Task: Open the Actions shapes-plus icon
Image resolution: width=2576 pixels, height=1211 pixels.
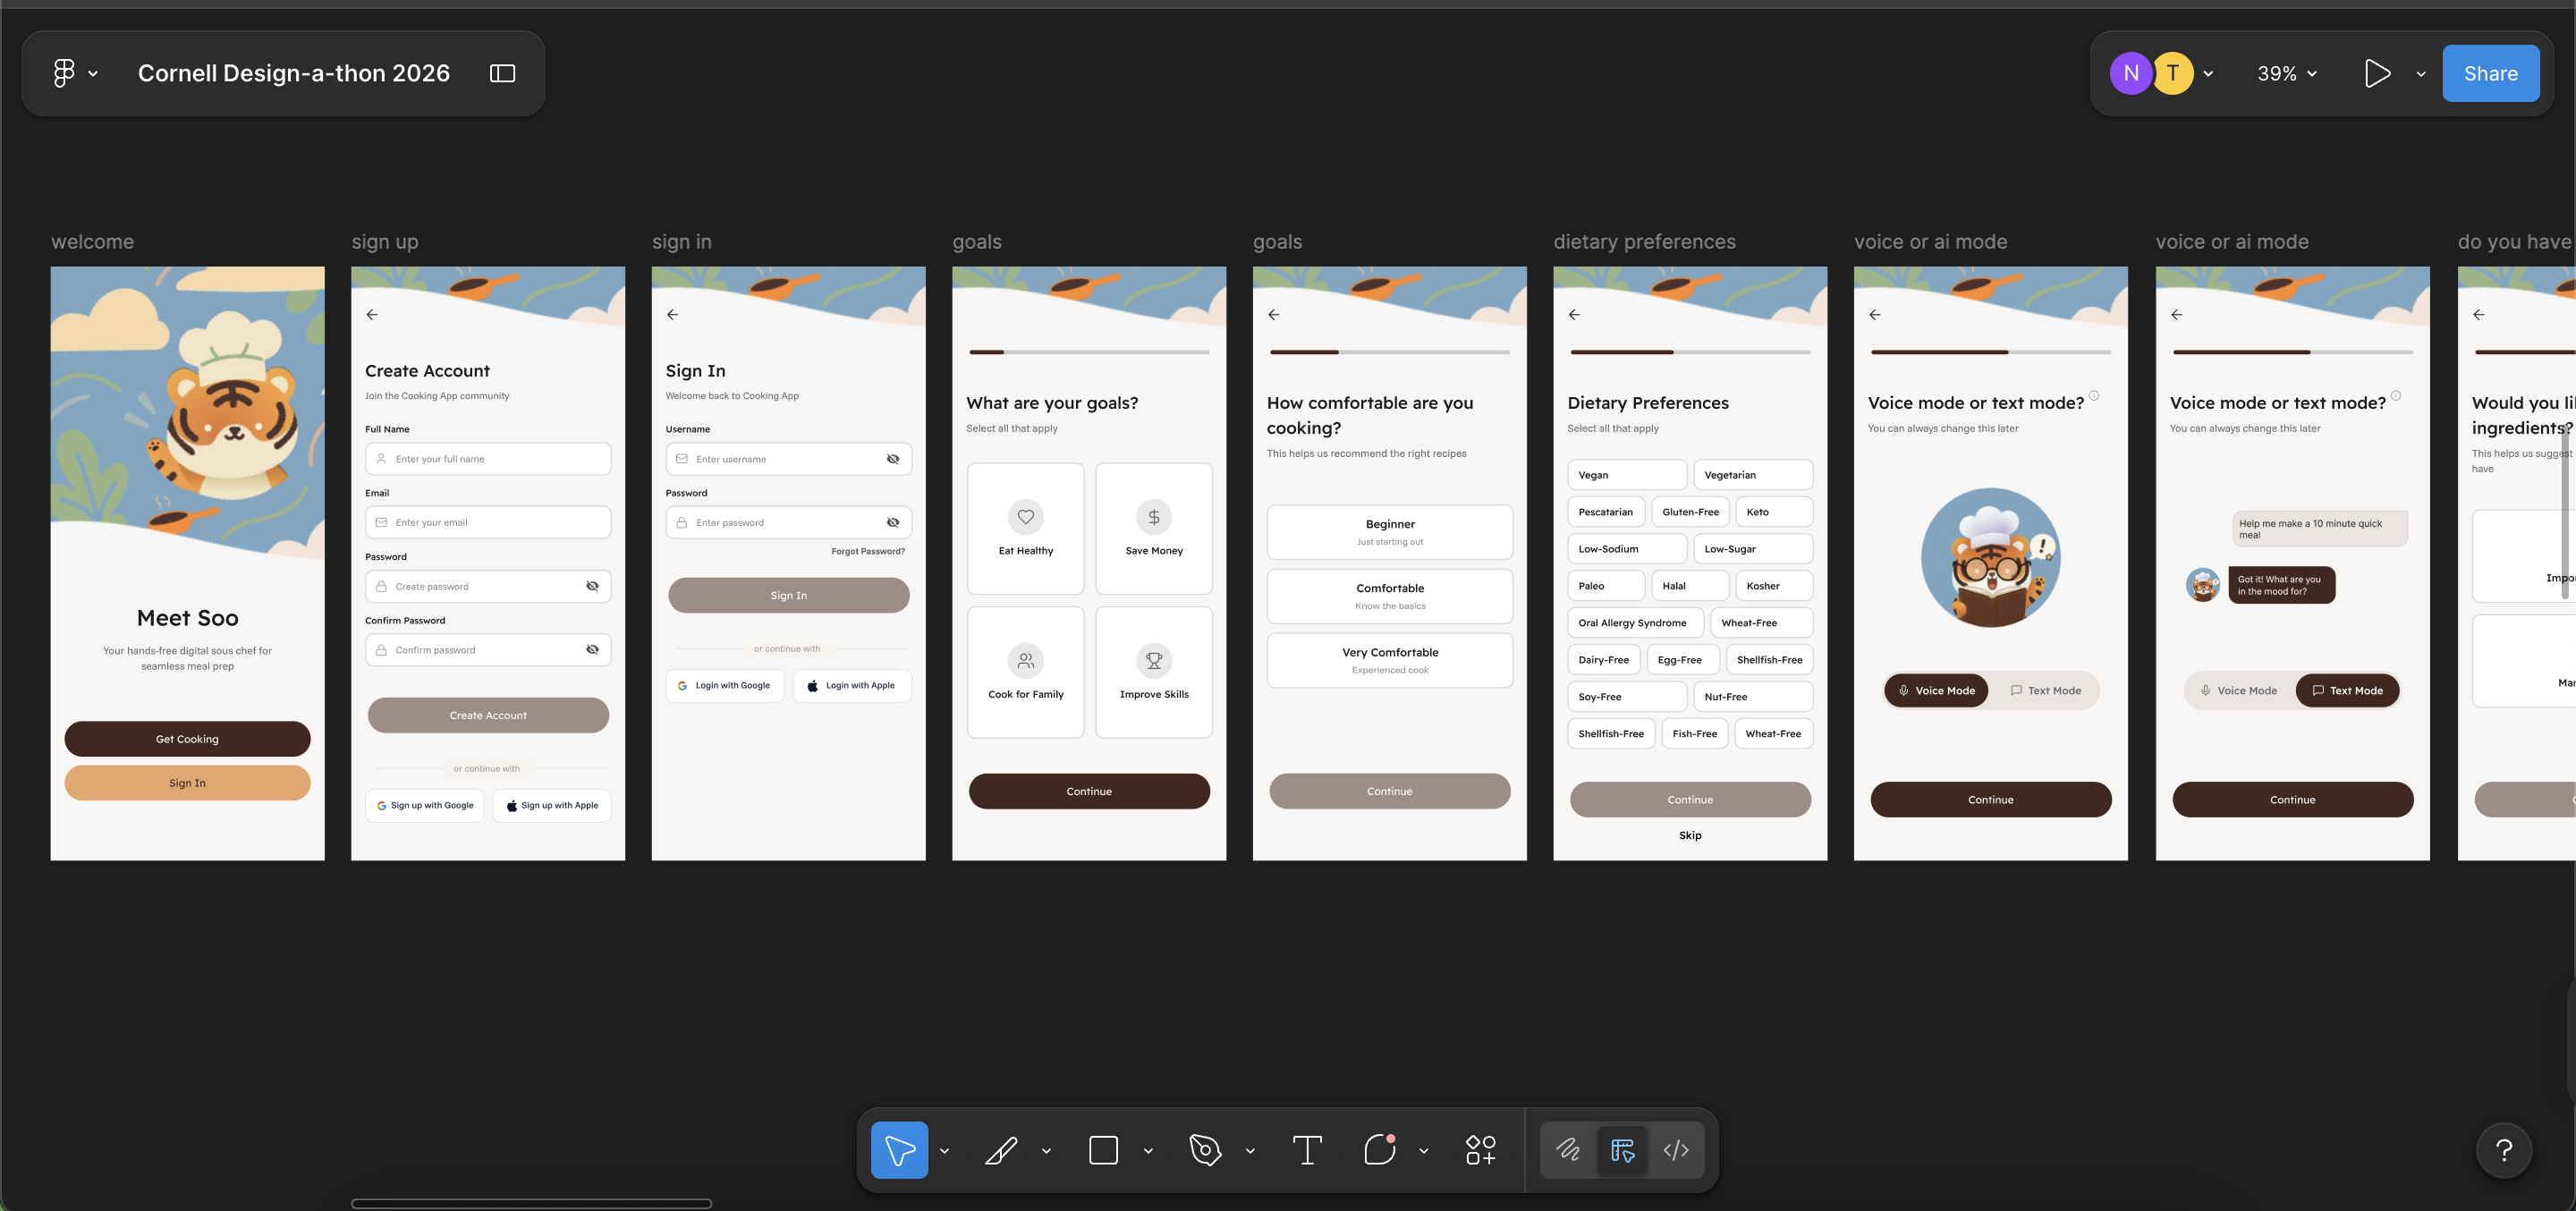Action: 1480,1150
